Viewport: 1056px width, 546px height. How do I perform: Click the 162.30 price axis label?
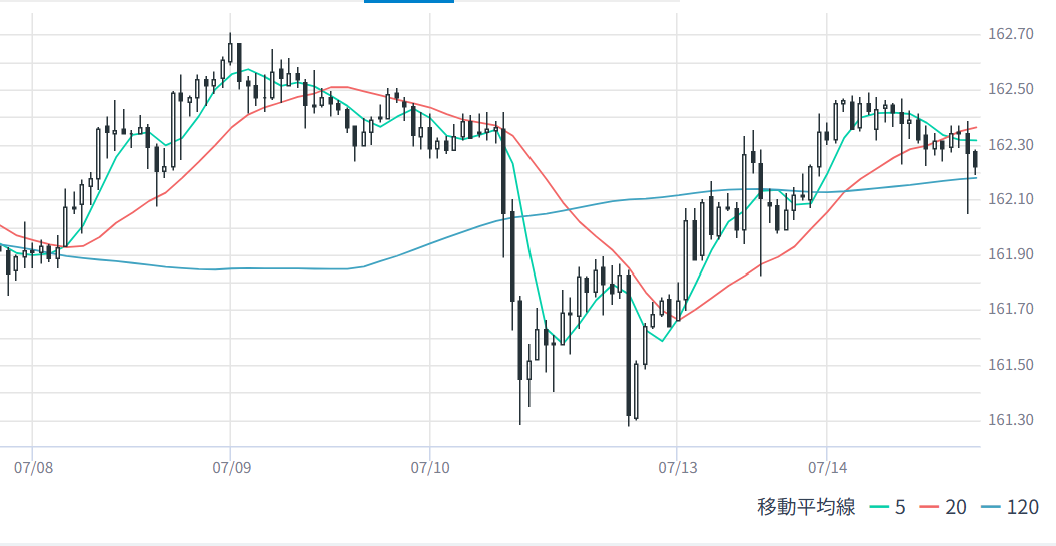coord(1010,145)
